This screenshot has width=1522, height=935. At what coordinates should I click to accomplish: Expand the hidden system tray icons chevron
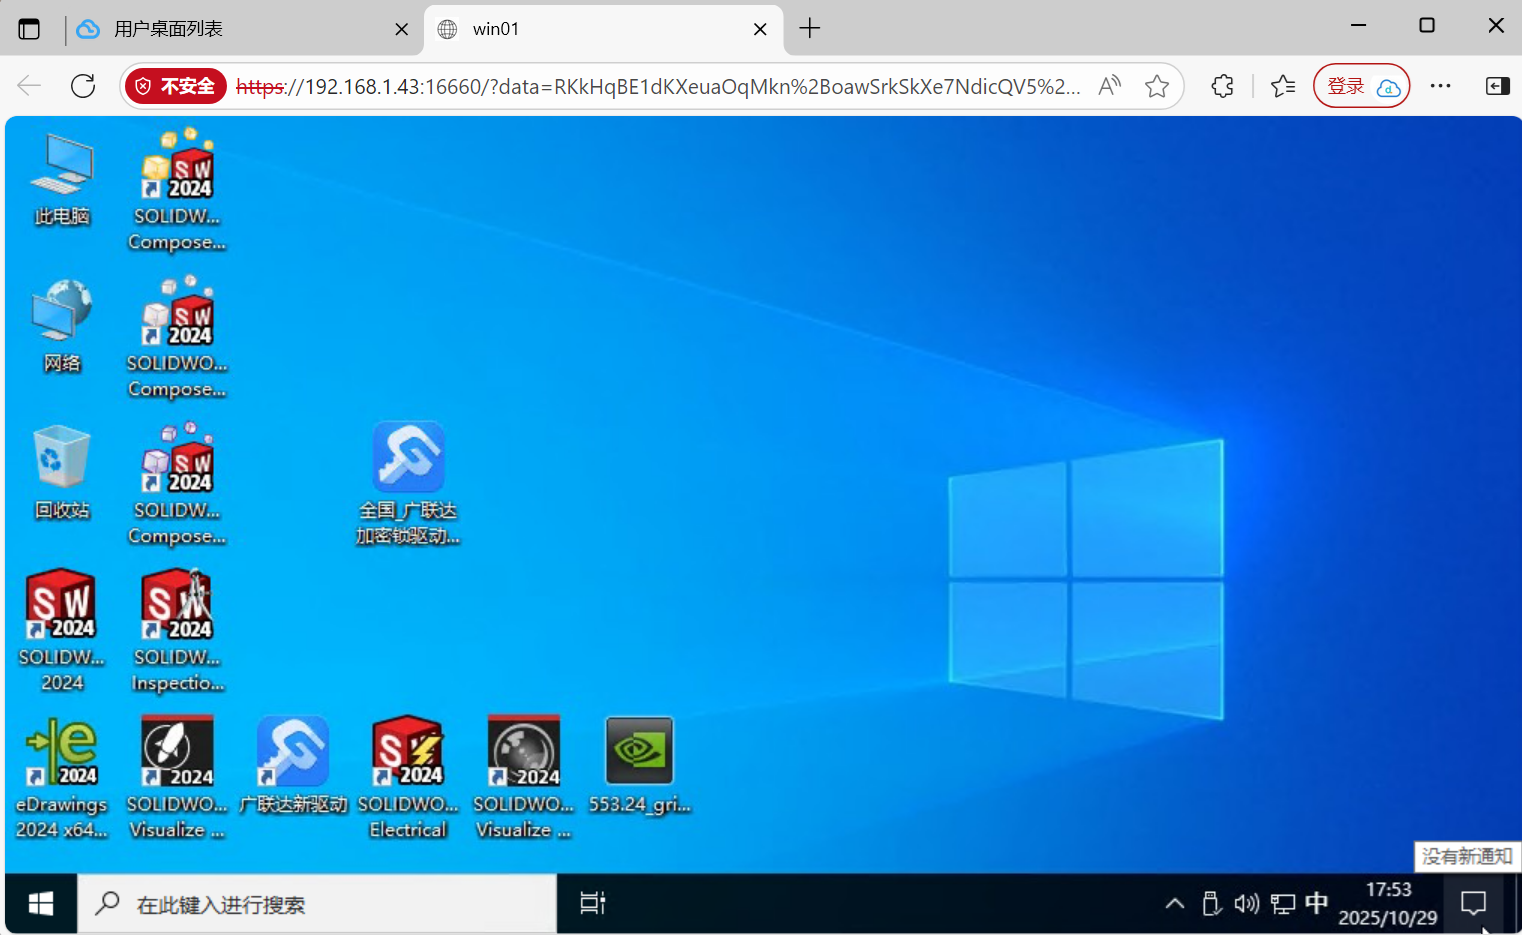coord(1175,904)
